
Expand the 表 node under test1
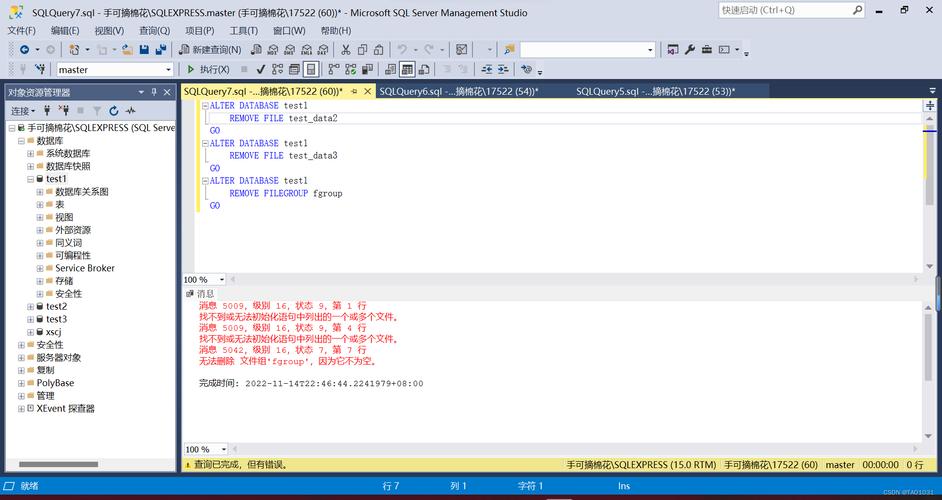[x=40, y=204]
